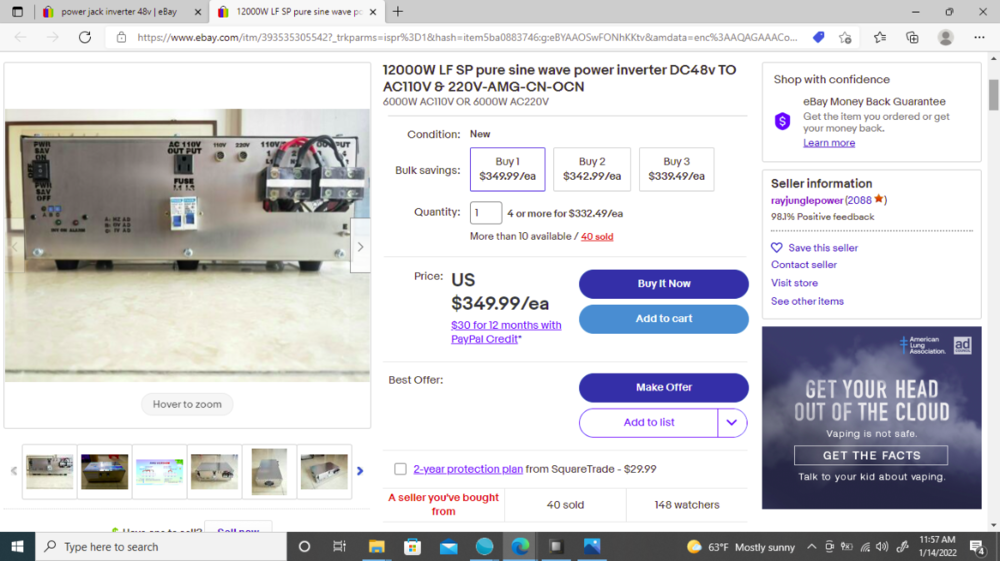This screenshot has width=1000, height=561.
Task: Add this page to favorites star
Action: (x=846, y=38)
